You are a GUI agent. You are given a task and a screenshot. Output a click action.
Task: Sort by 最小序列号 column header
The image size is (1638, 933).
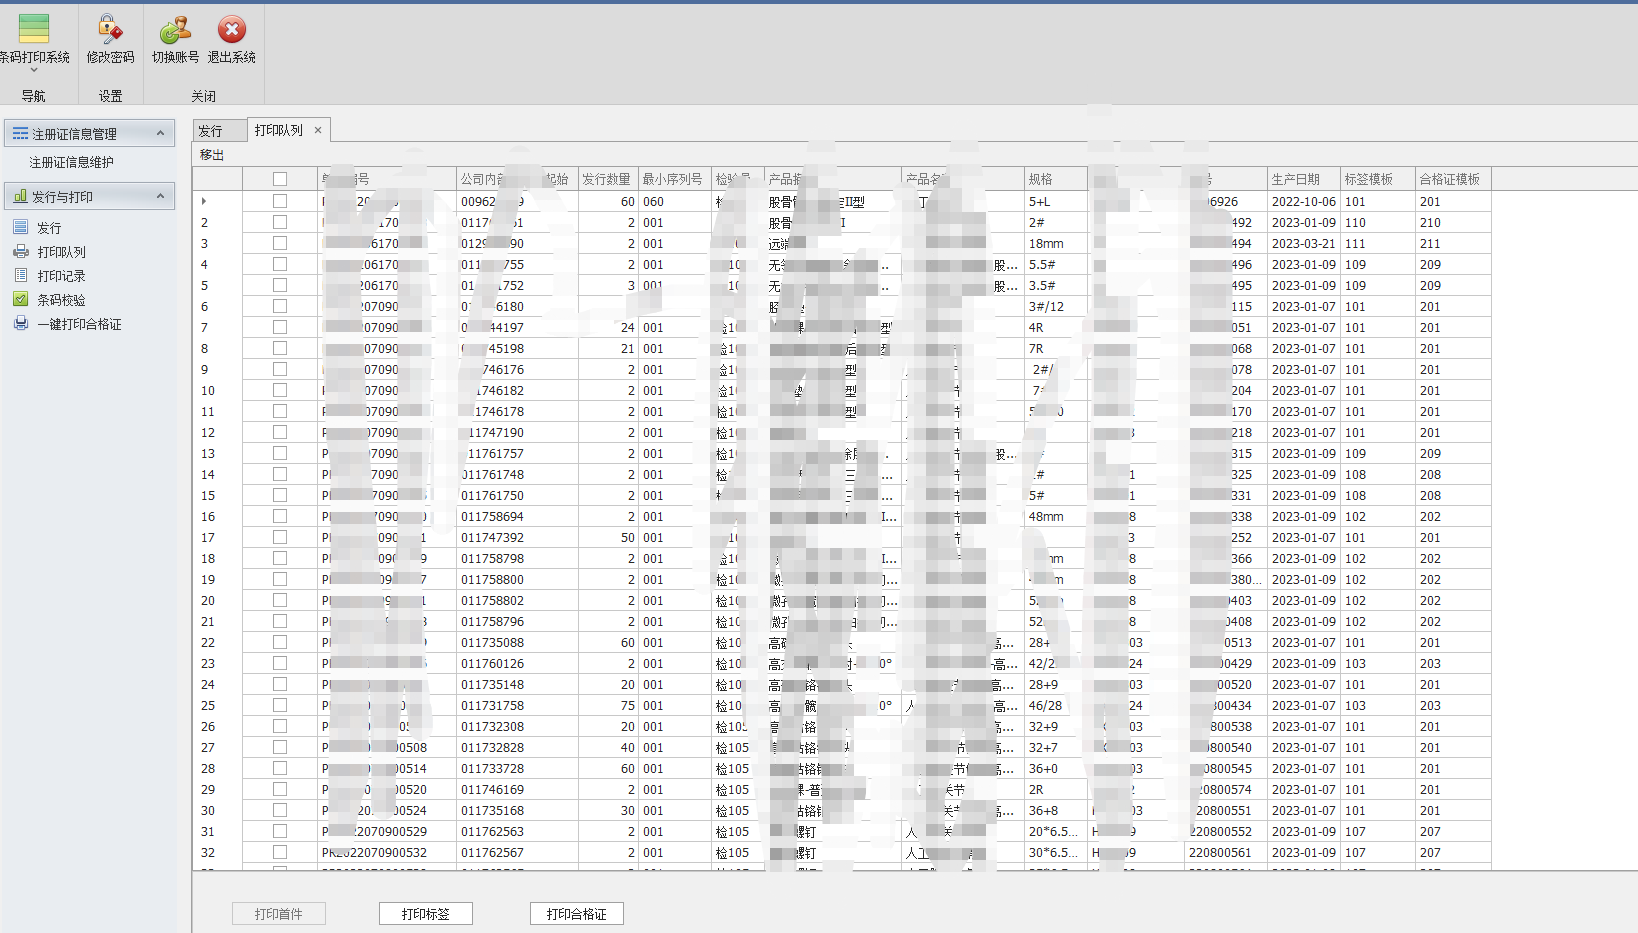[x=674, y=179]
